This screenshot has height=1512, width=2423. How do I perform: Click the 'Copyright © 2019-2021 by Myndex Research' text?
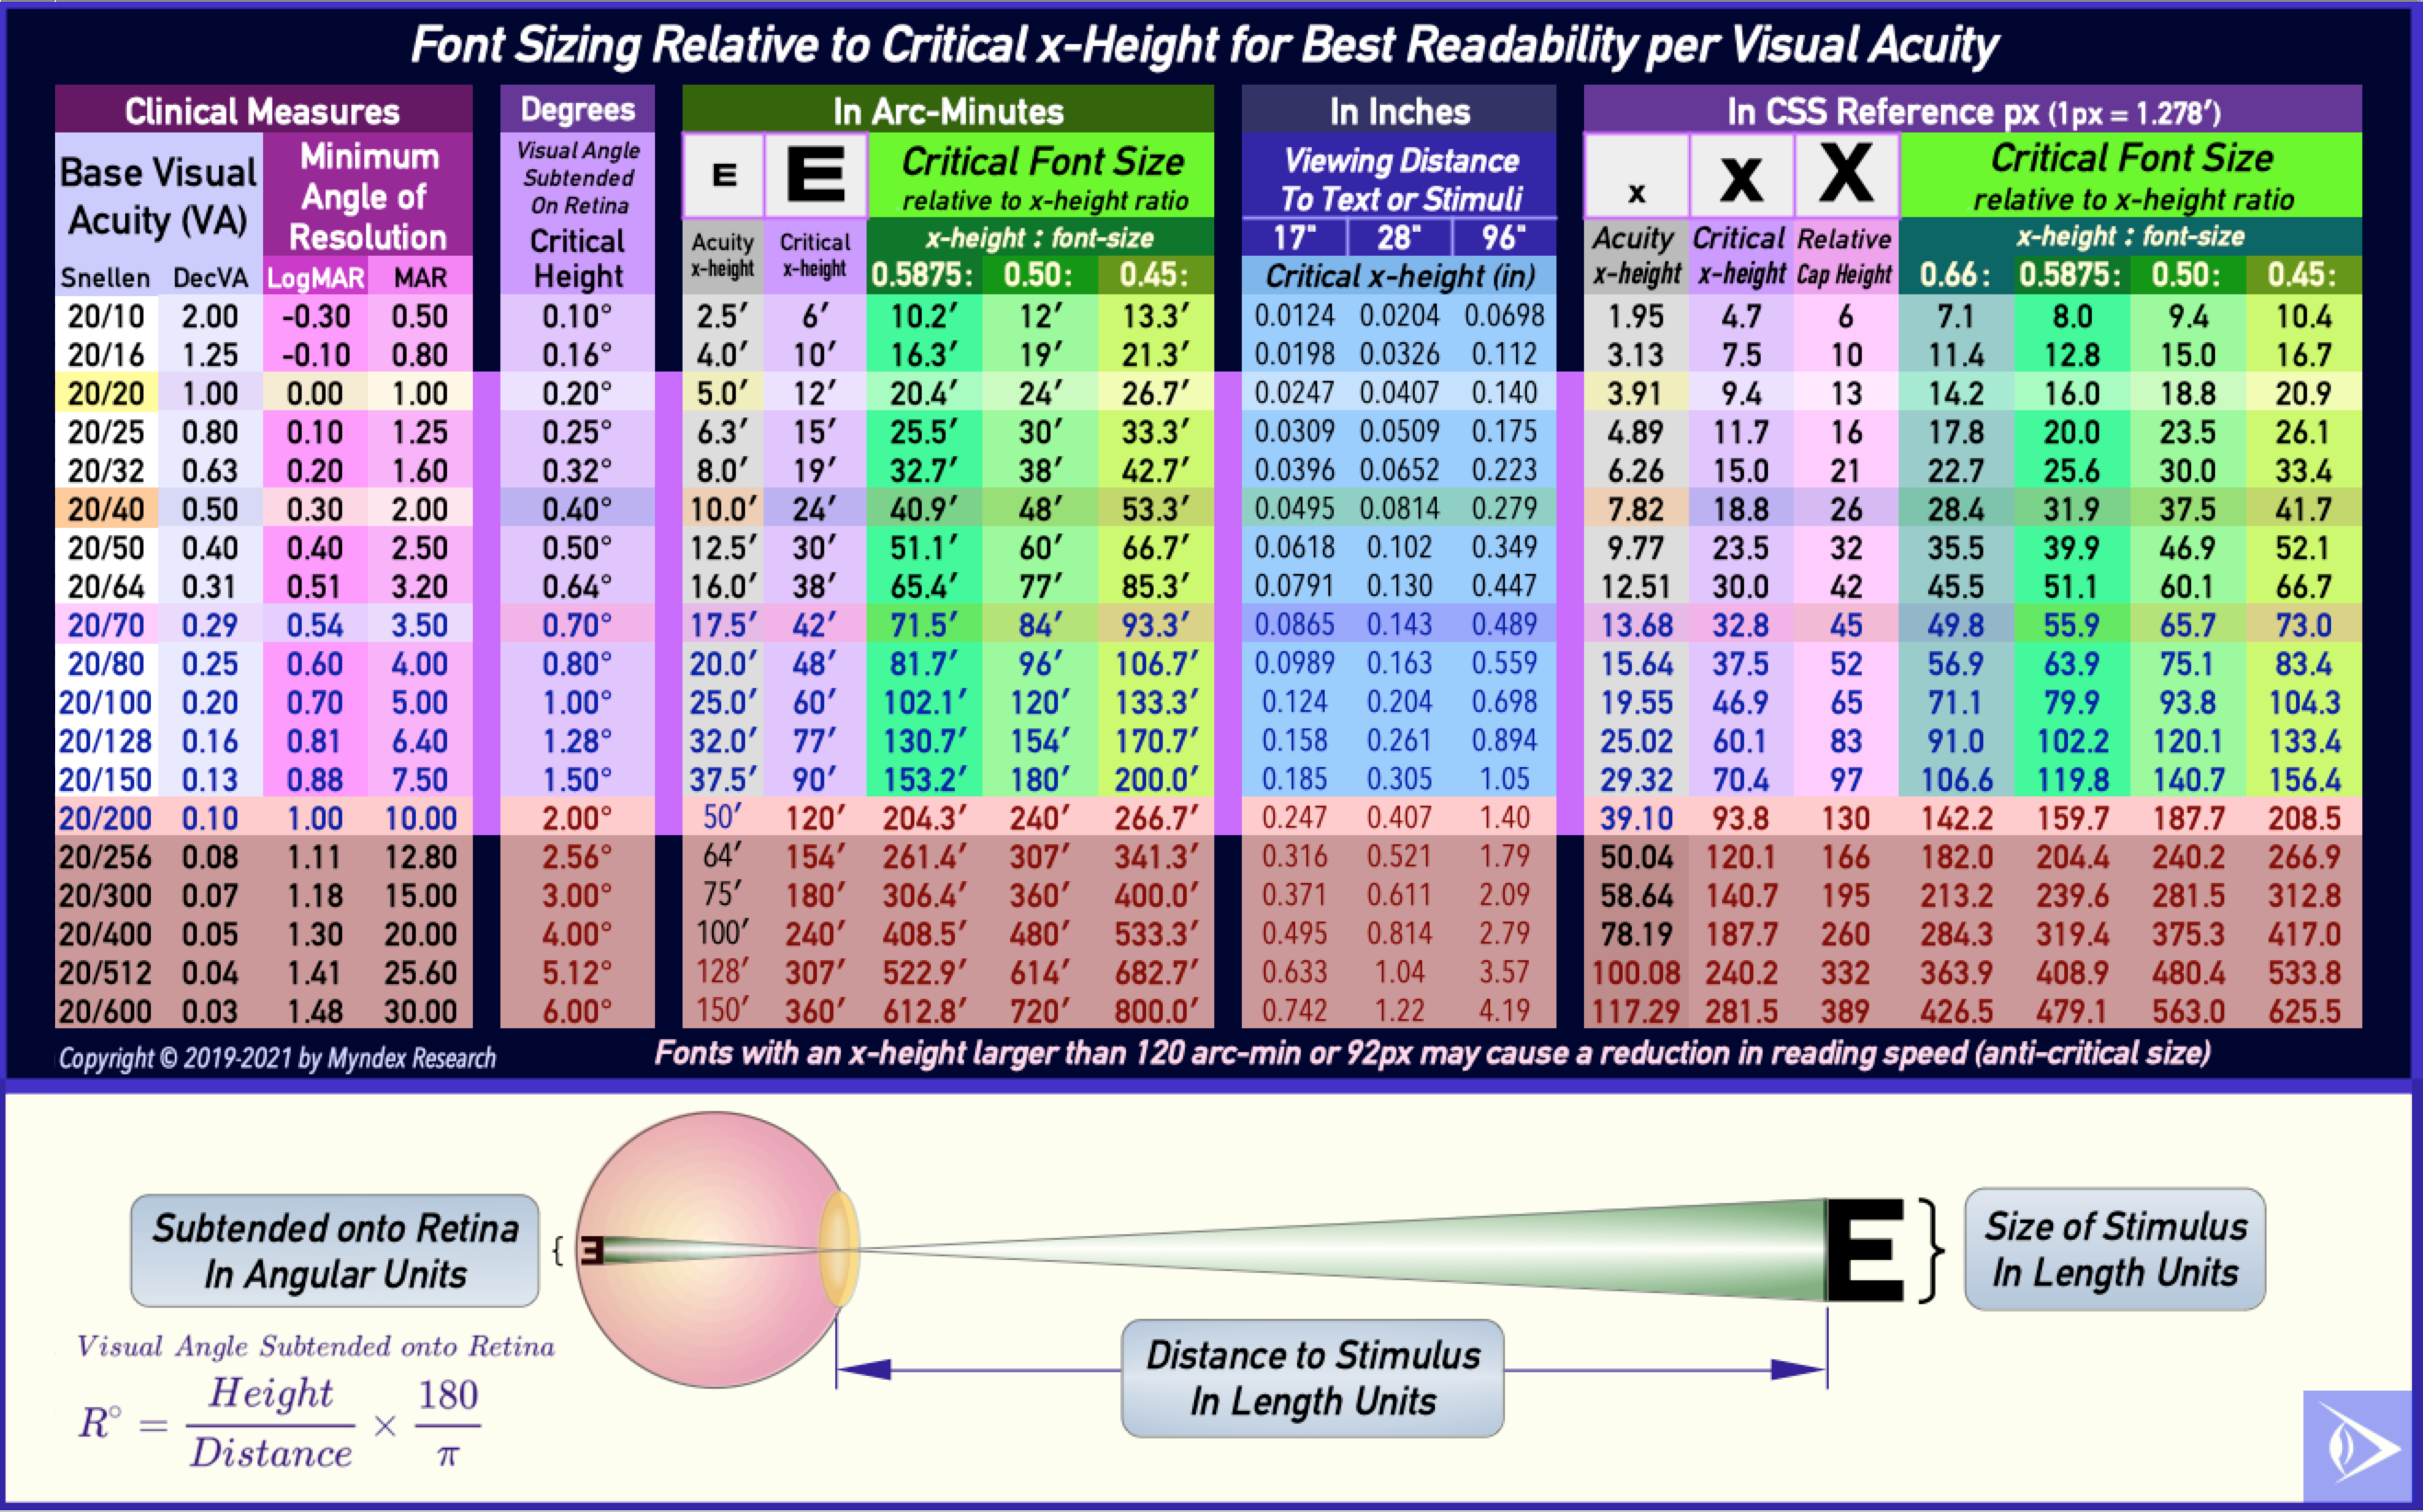tap(277, 1058)
